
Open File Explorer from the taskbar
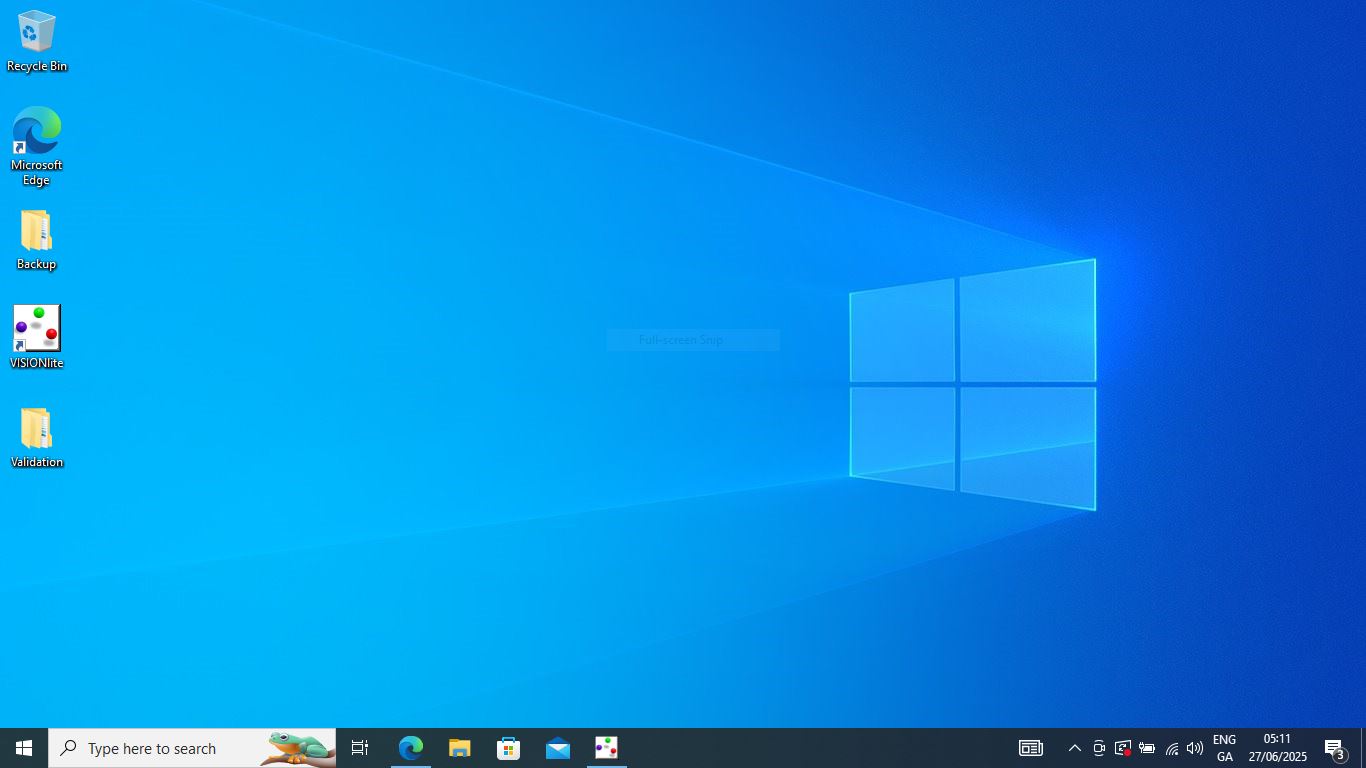[459, 748]
